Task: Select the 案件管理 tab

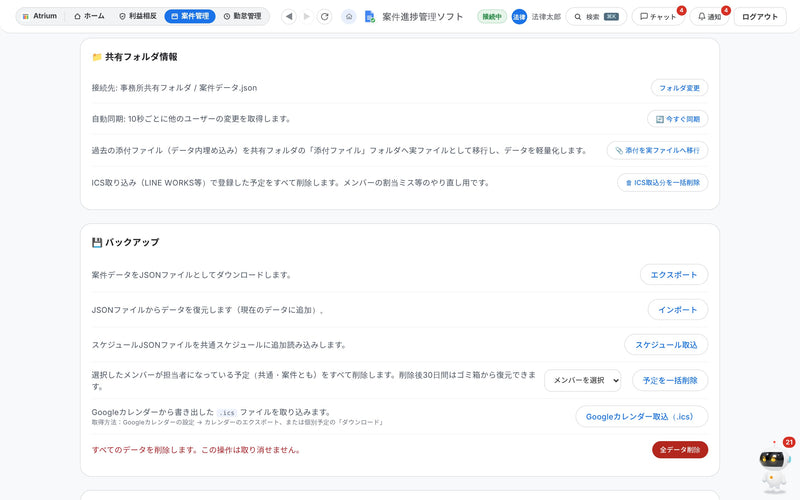Action: 190,16
